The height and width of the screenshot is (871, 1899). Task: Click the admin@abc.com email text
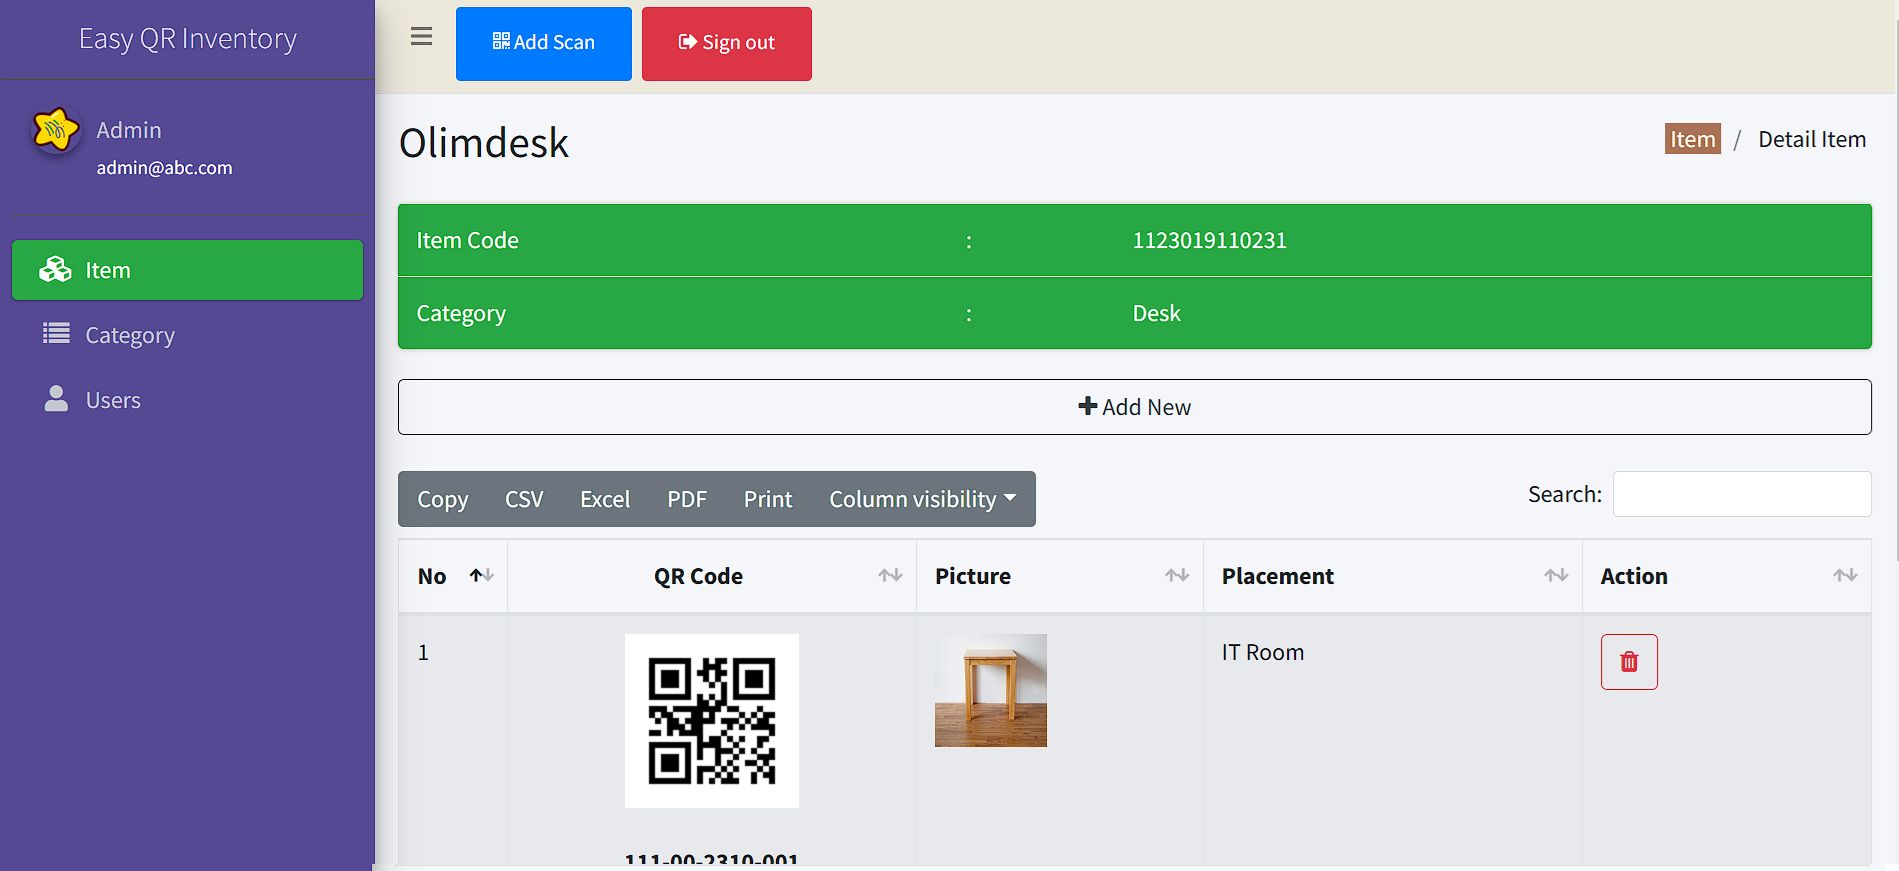pos(164,168)
